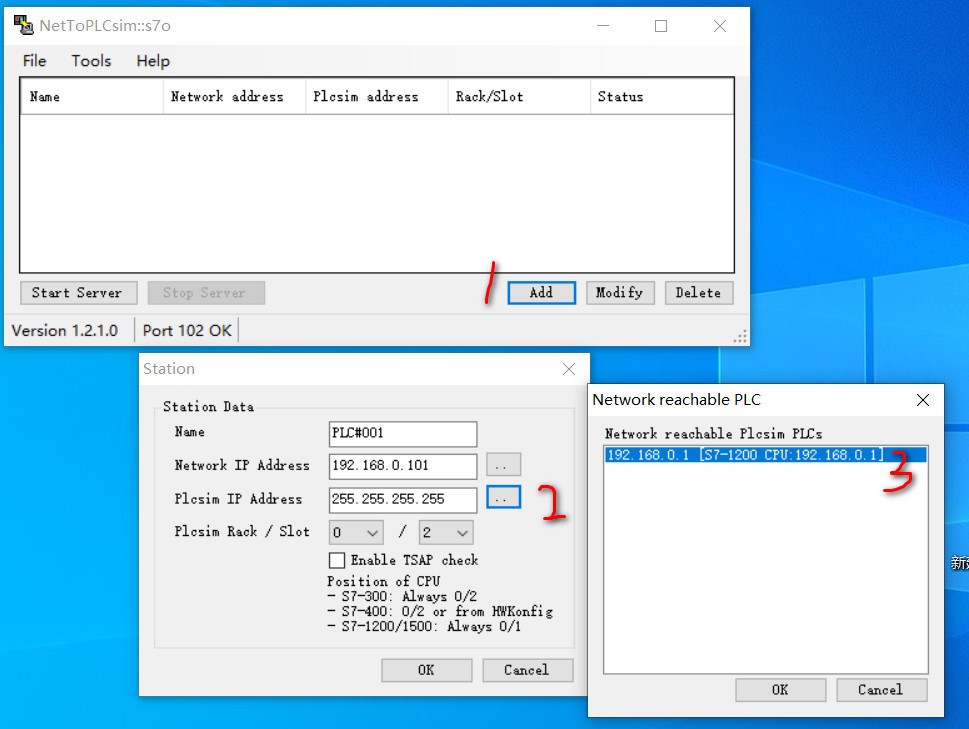Open browse button next to Network IP Address
969x729 pixels.
503,465
